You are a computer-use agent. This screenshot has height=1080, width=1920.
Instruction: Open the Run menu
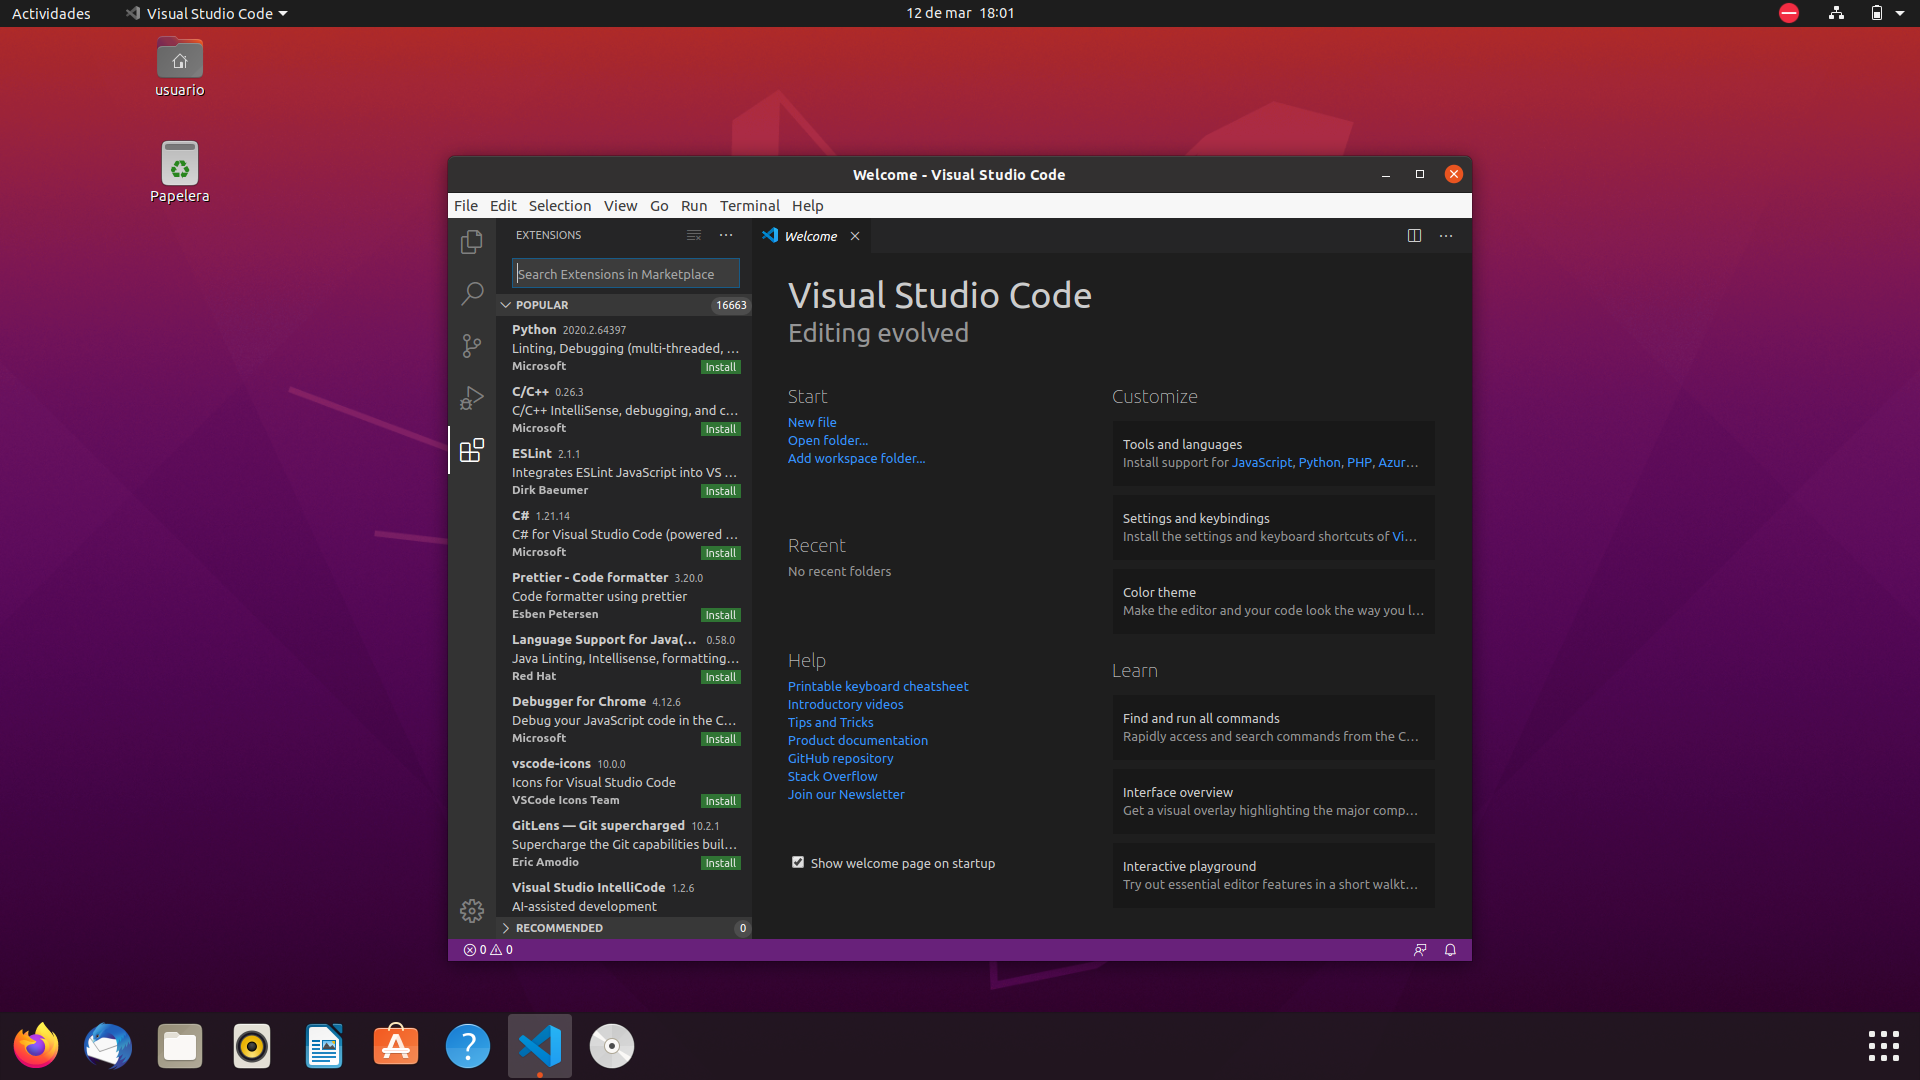(694, 206)
